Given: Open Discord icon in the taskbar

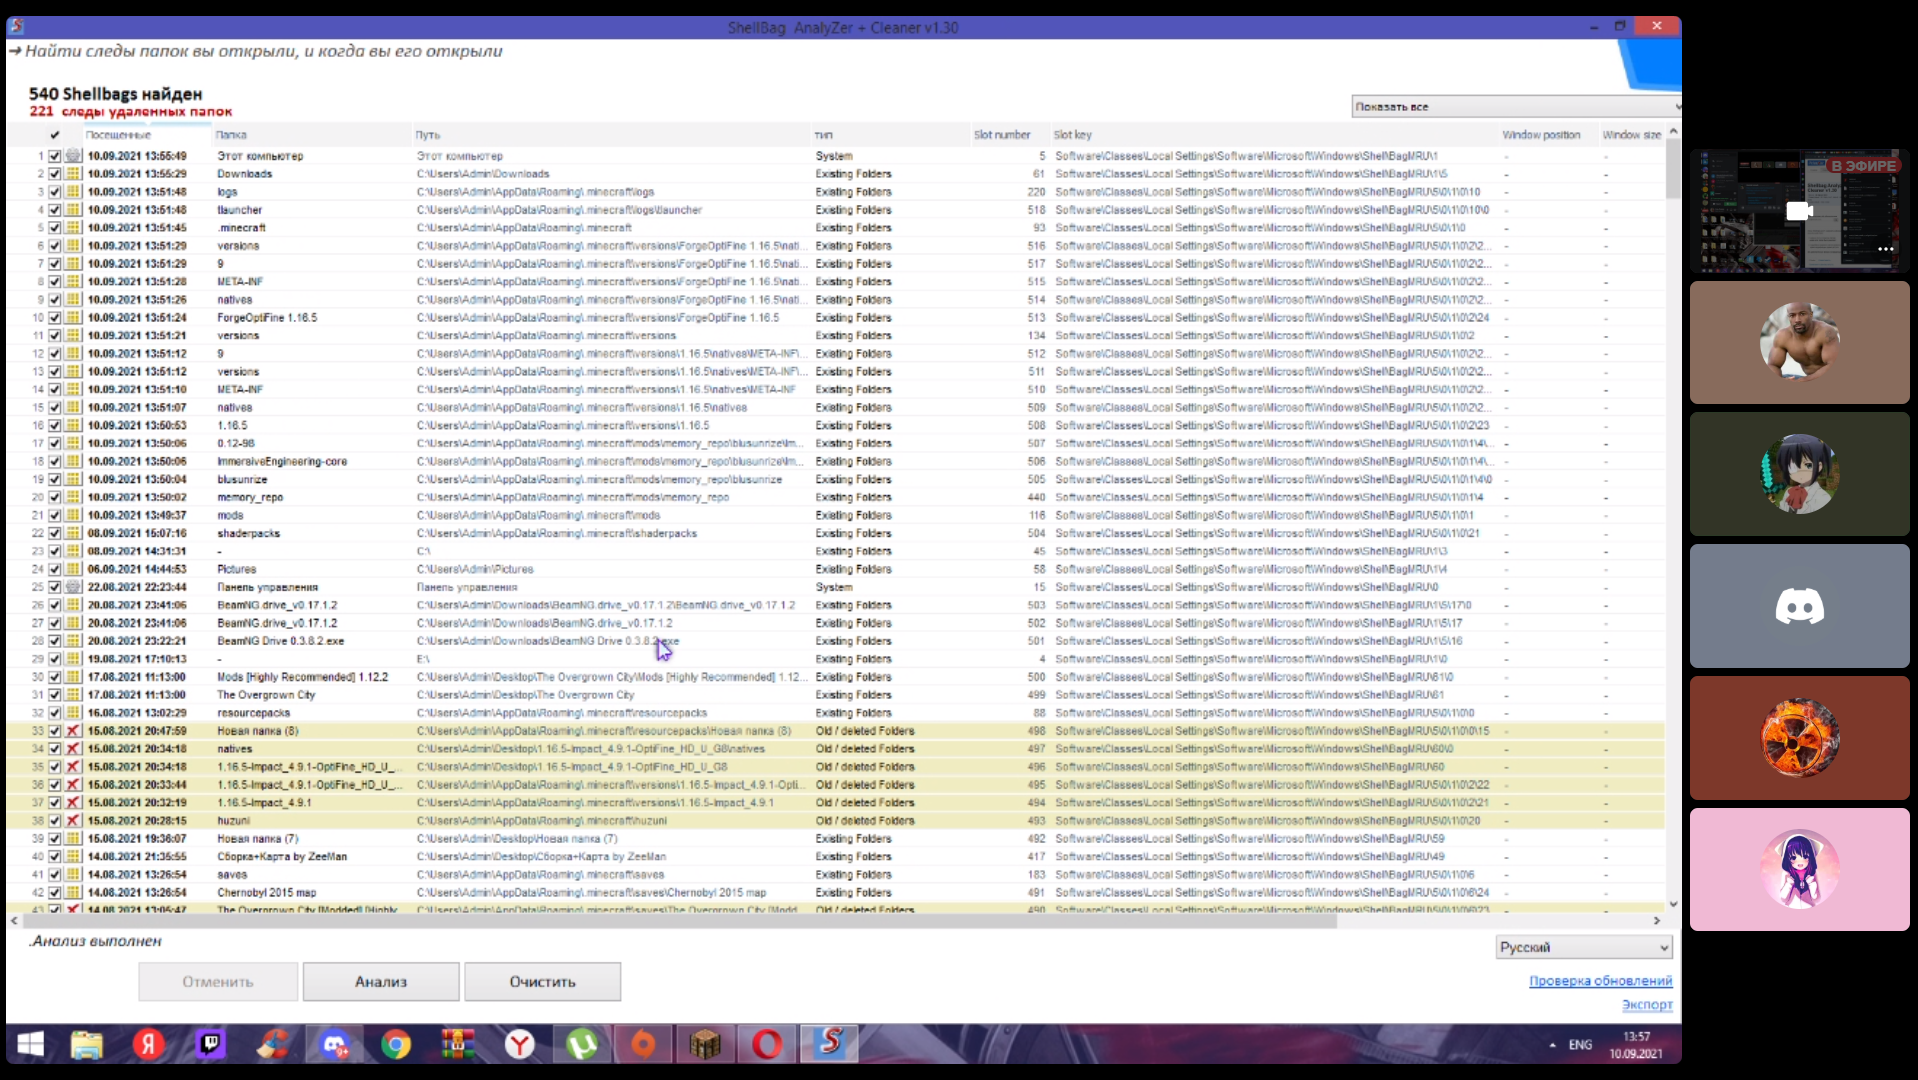Looking at the screenshot, I should pyautogui.click(x=334, y=1045).
